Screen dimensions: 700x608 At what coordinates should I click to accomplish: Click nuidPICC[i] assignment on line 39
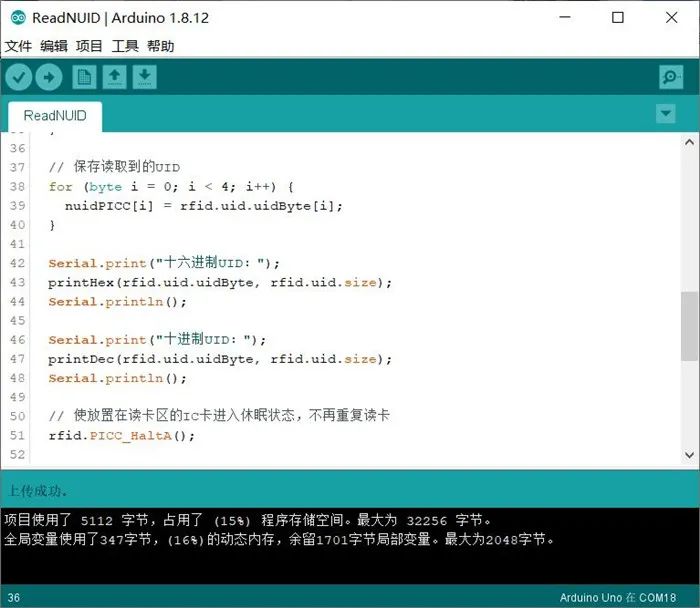tap(204, 206)
